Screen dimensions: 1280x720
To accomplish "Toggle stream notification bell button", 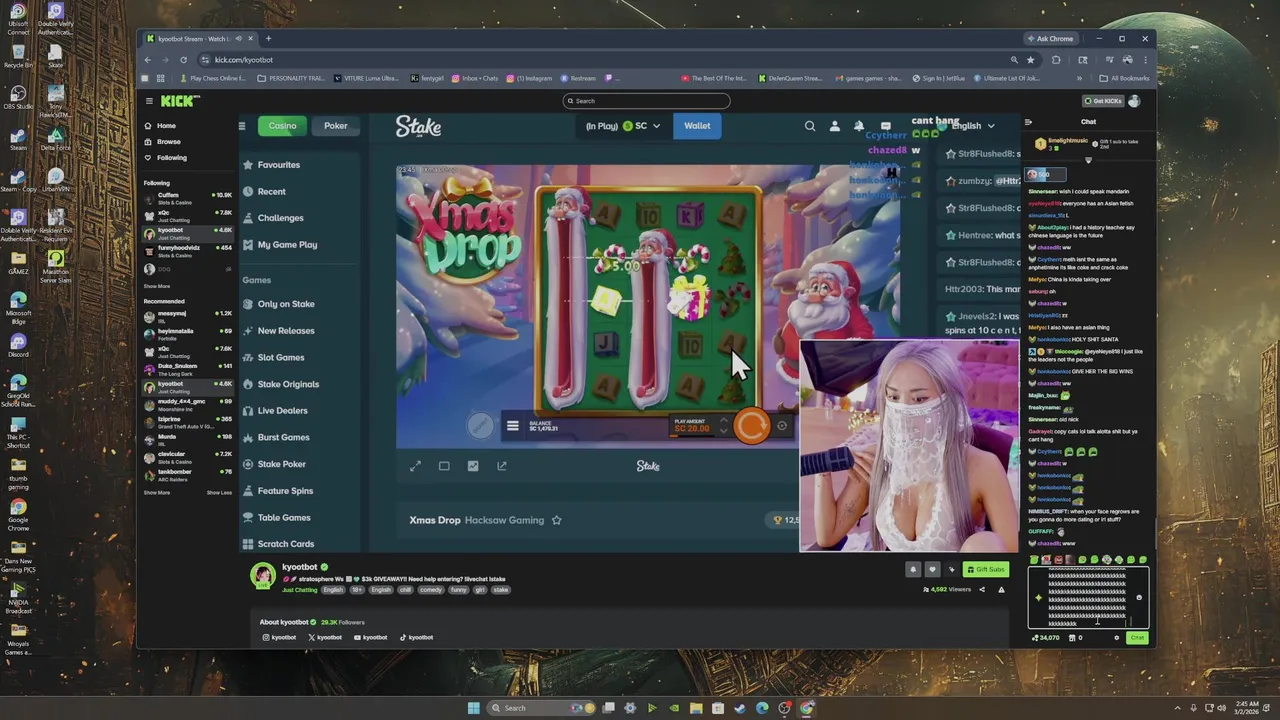I will coord(912,570).
